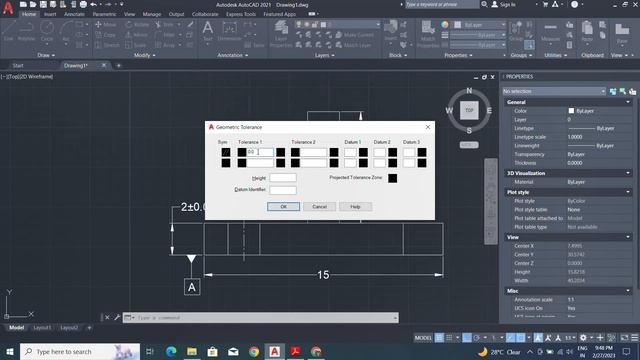Toggle snap mode in status bar
640x360 pixels.
(x=449, y=338)
